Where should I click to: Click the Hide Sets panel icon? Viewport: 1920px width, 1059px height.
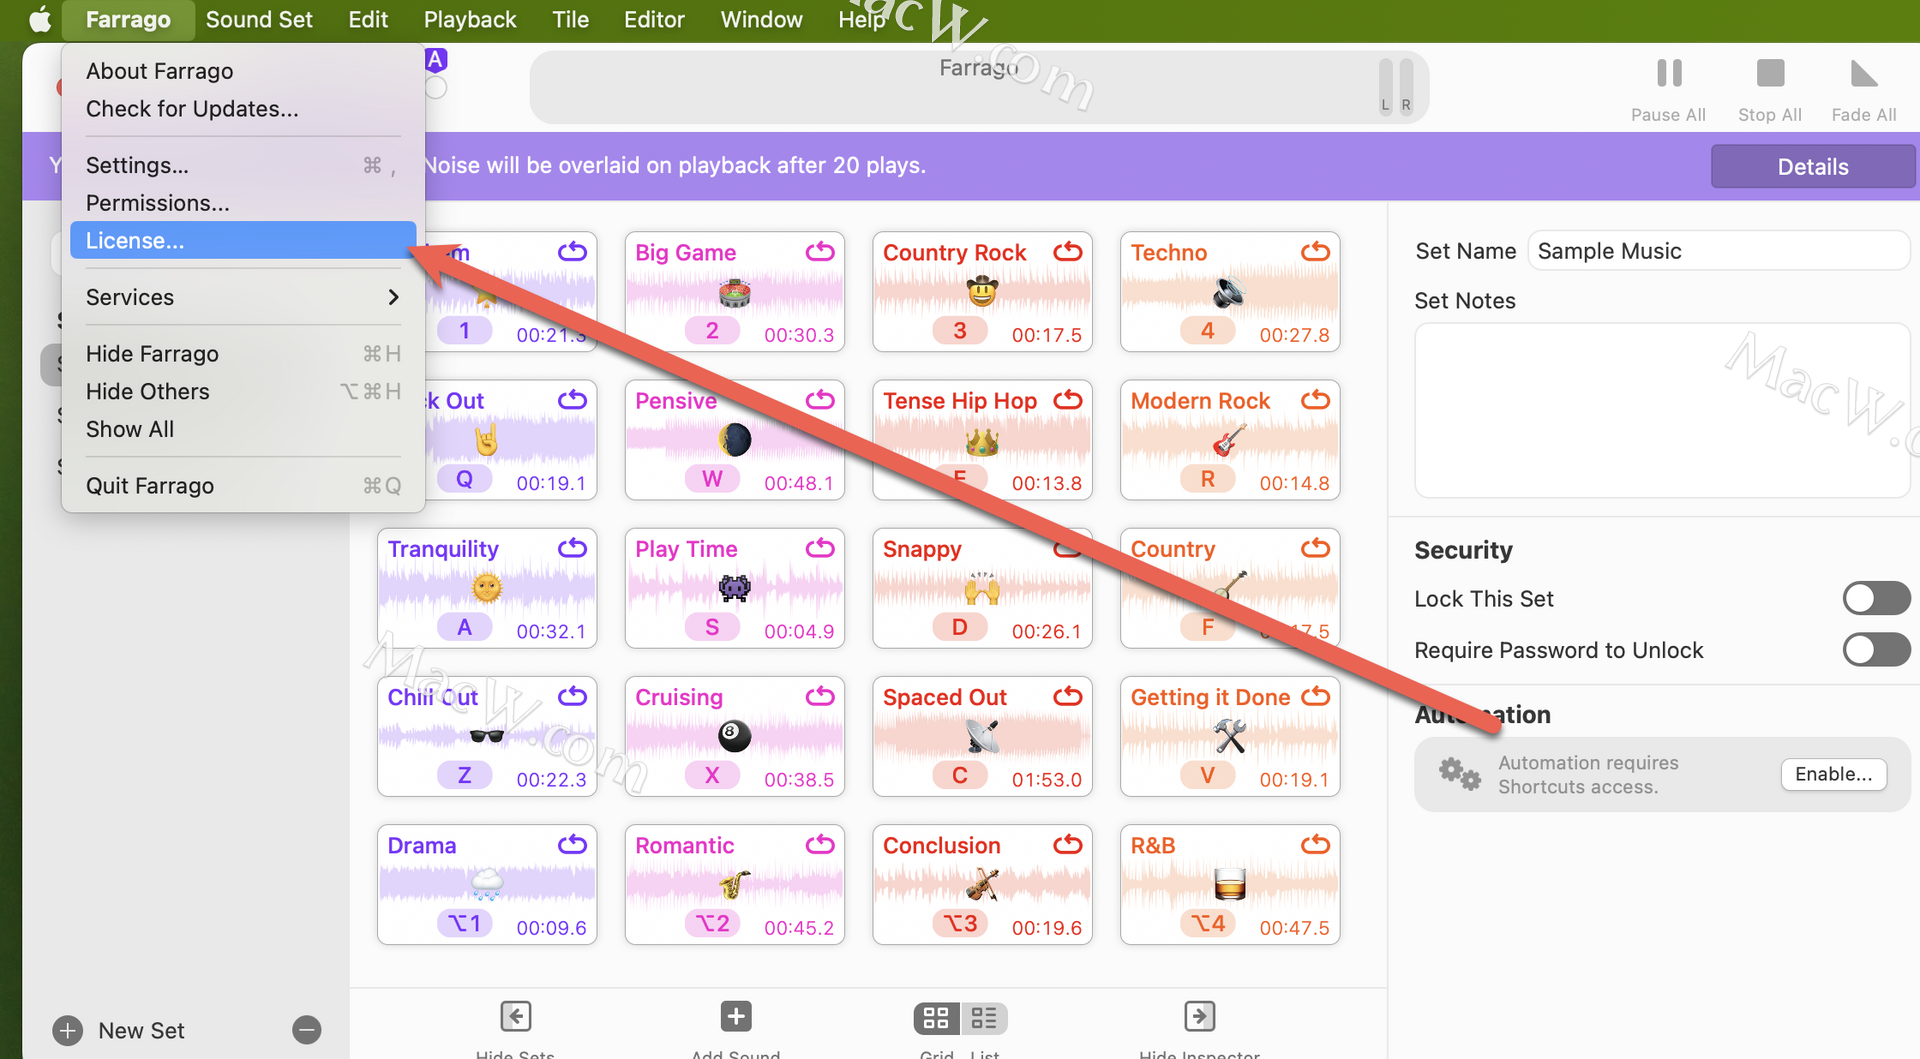click(x=515, y=1017)
